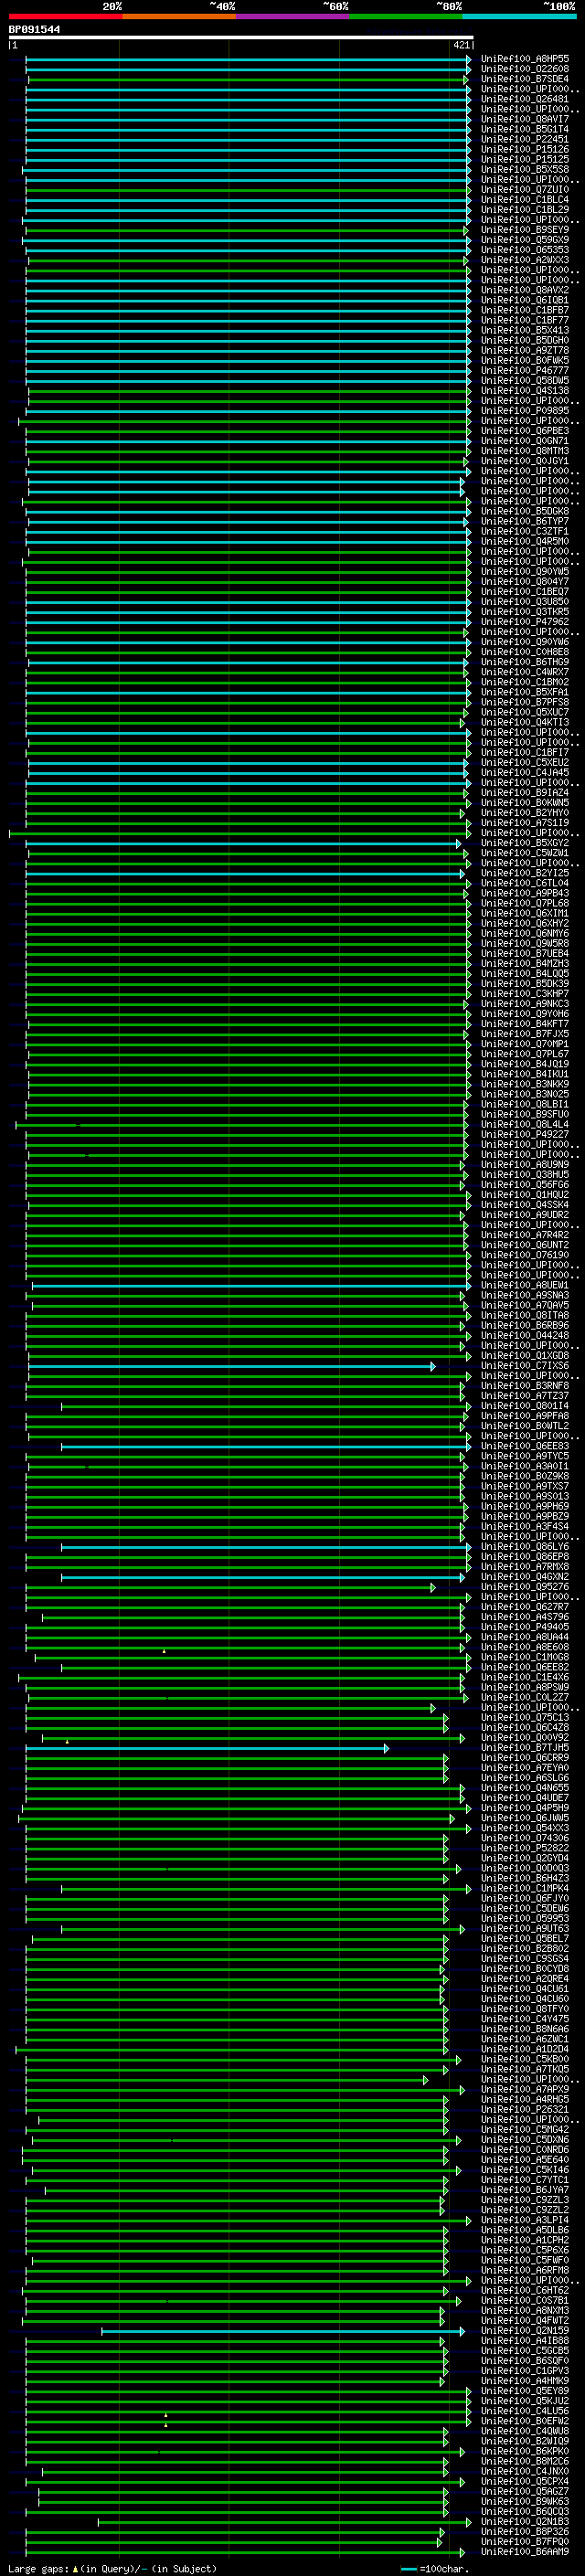Click hit label UniRef100_Q6EE83
Image resolution: width=585 pixels, height=2576 pixels.
(x=524, y=1446)
